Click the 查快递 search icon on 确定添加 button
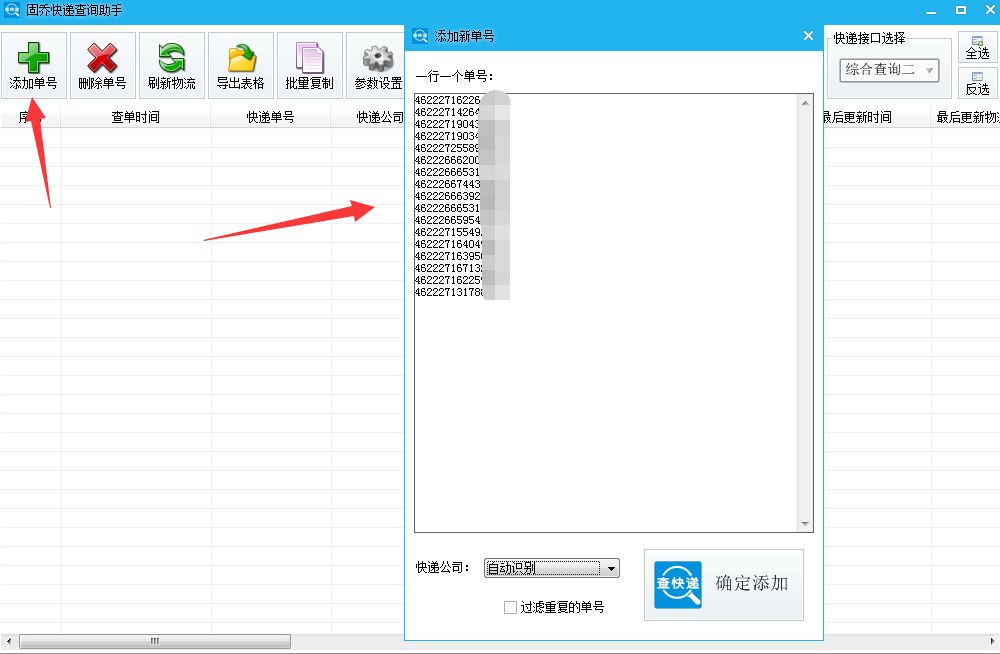 pyautogui.click(x=678, y=584)
